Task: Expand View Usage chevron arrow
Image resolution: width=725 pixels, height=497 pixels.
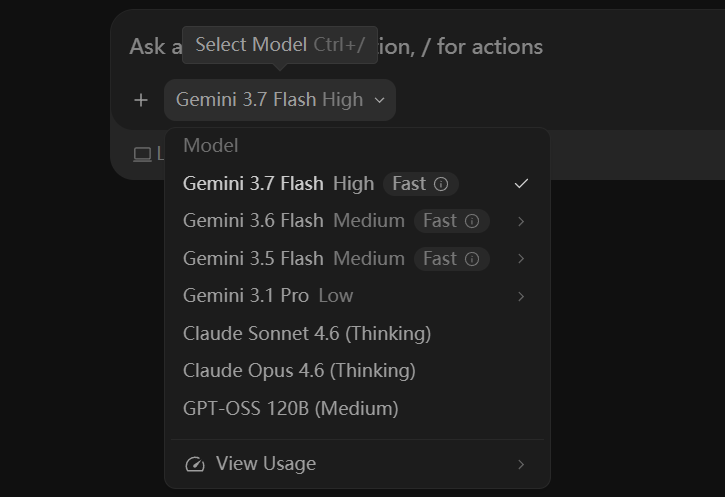Action: pos(521,464)
